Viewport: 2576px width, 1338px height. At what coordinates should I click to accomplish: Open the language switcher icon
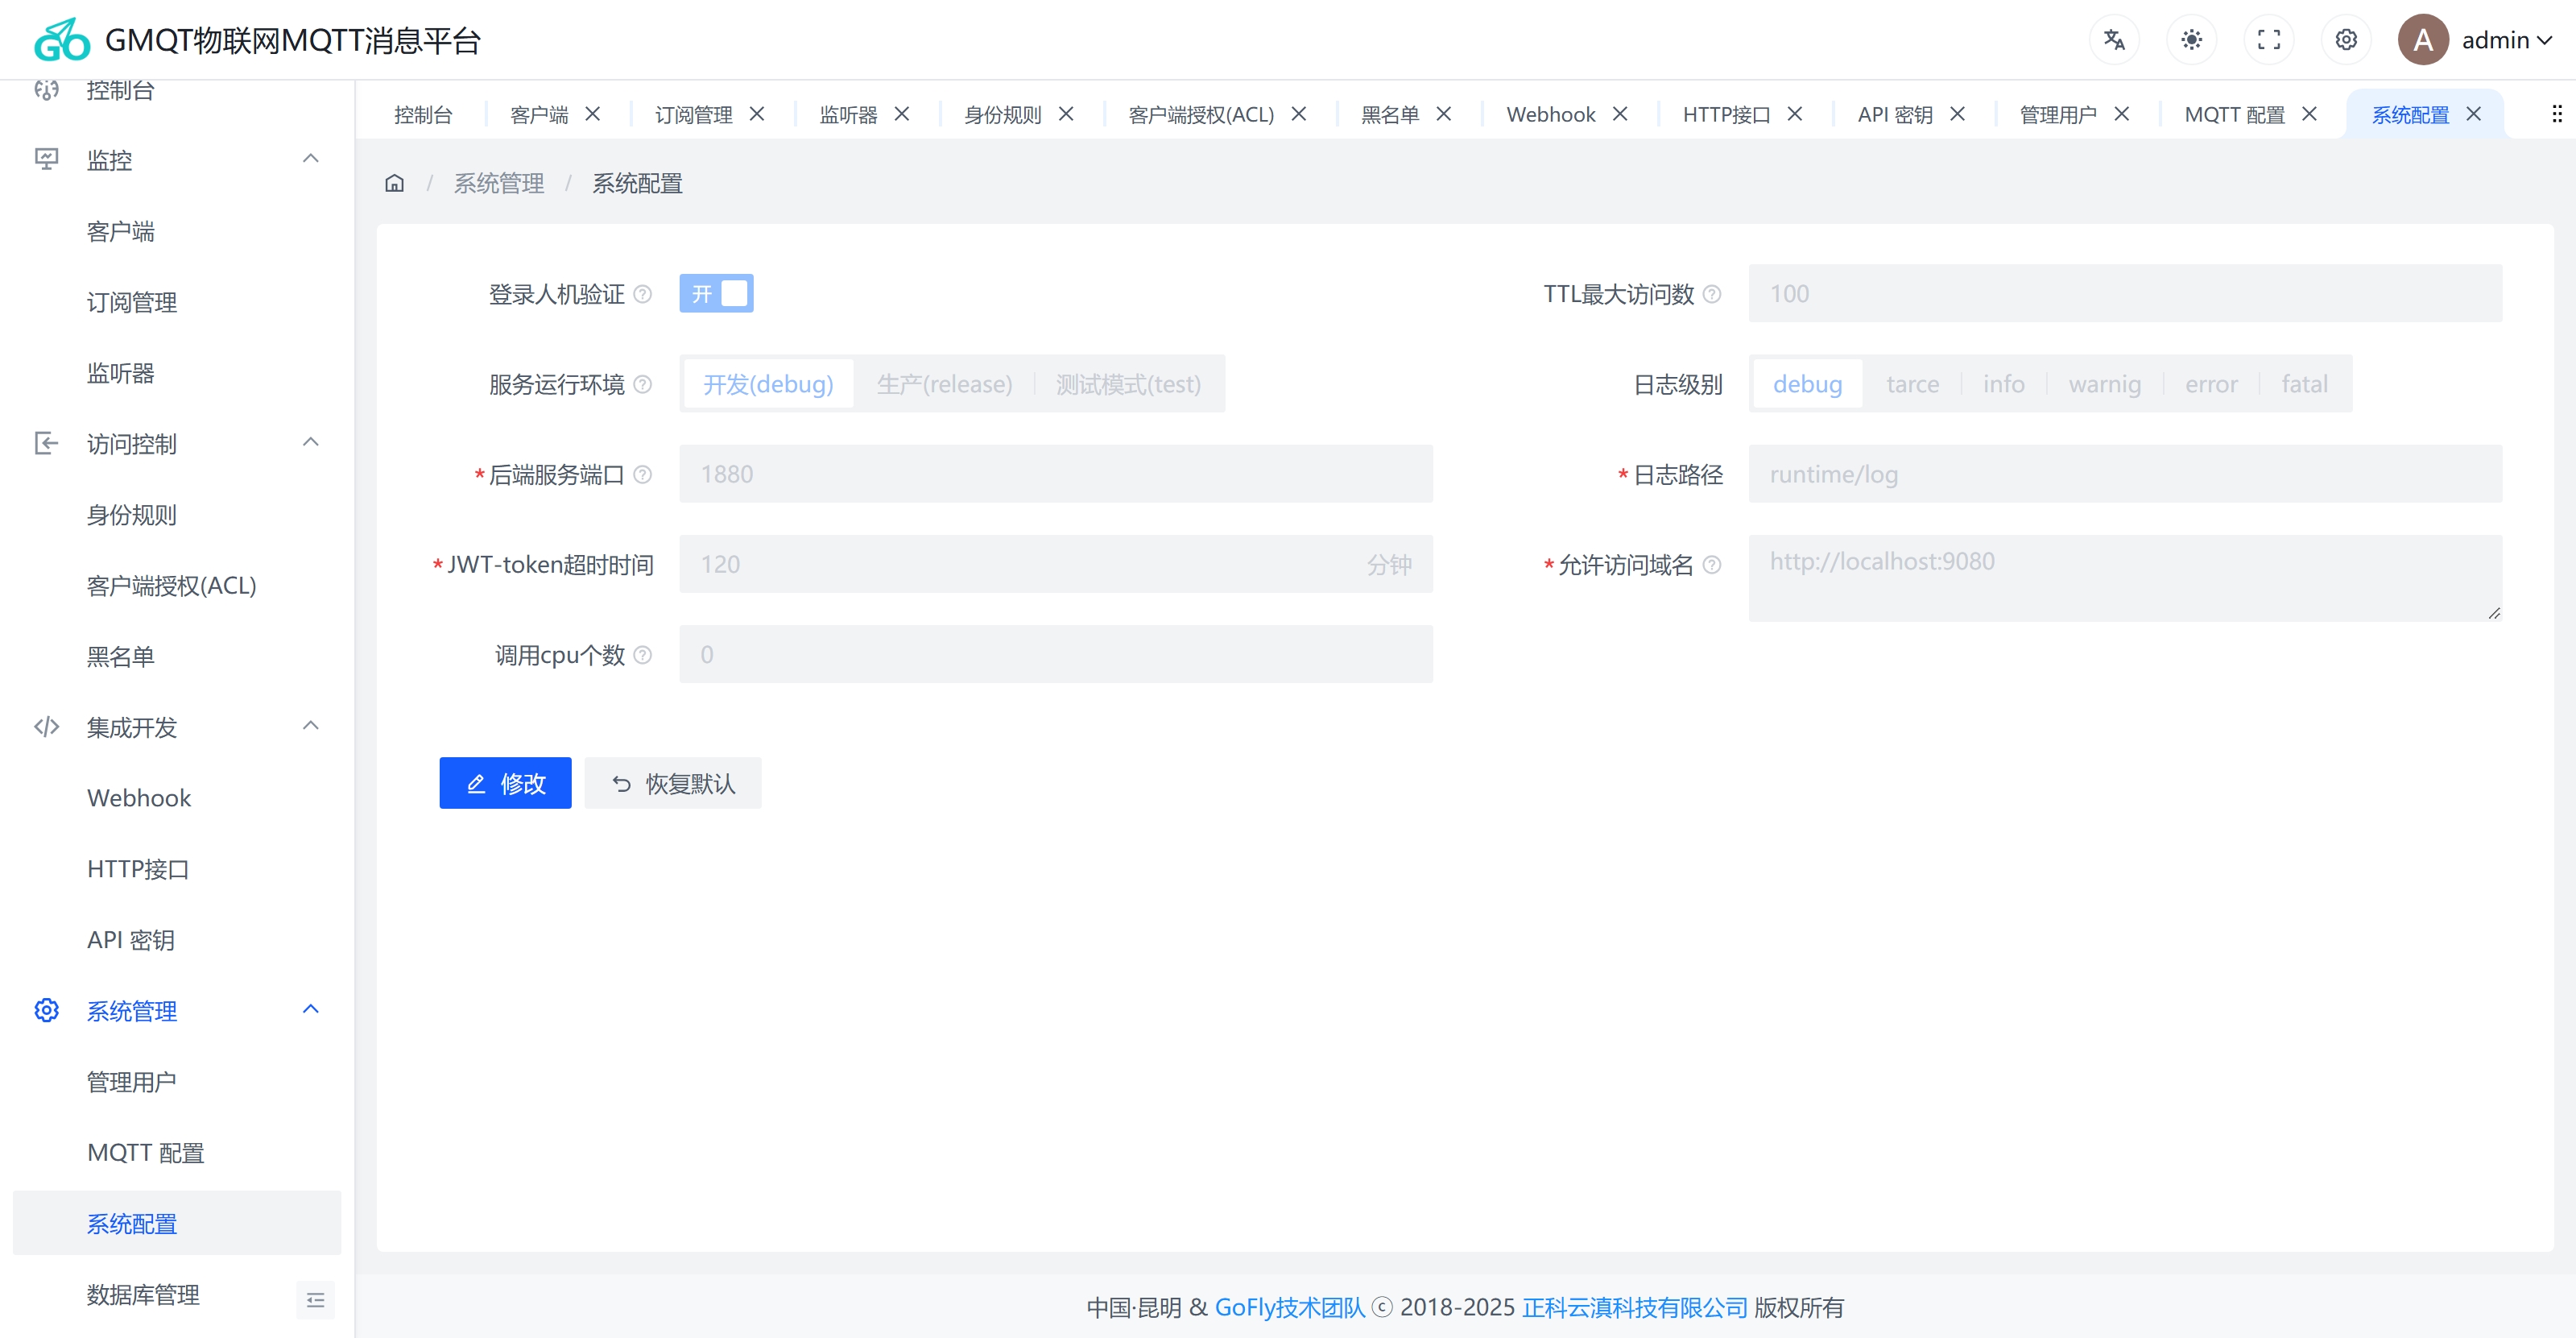(2114, 39)
